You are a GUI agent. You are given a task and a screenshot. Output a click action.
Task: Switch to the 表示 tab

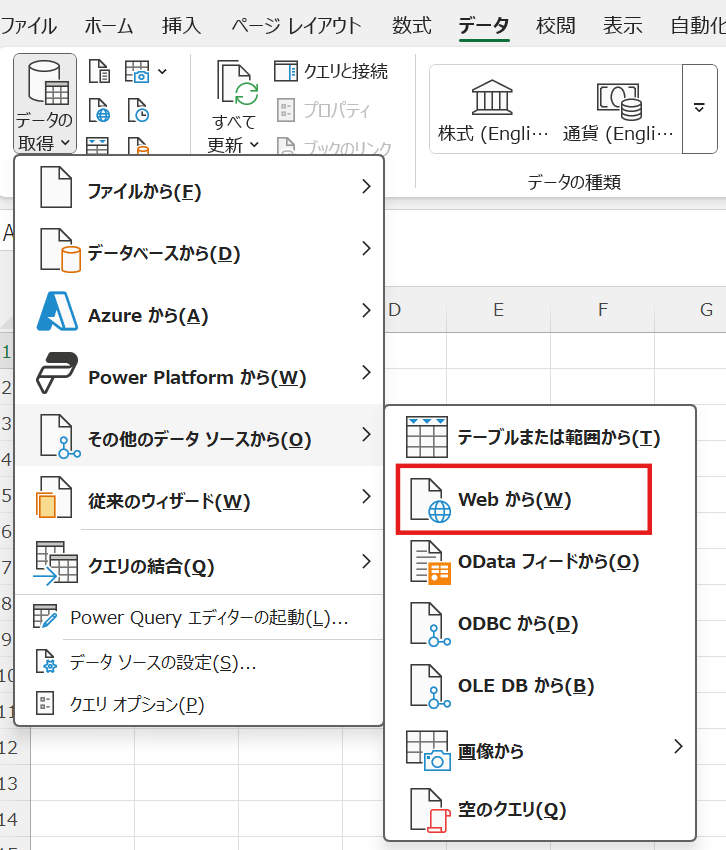click(622, 26)
